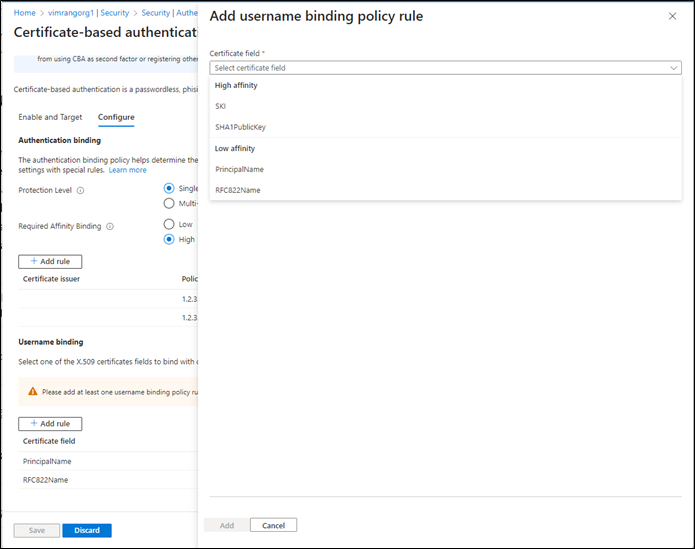The width and height of the screenshot is (695, 549).
Task: Click the Certificate issuer column header
Action: pos(51,279)
